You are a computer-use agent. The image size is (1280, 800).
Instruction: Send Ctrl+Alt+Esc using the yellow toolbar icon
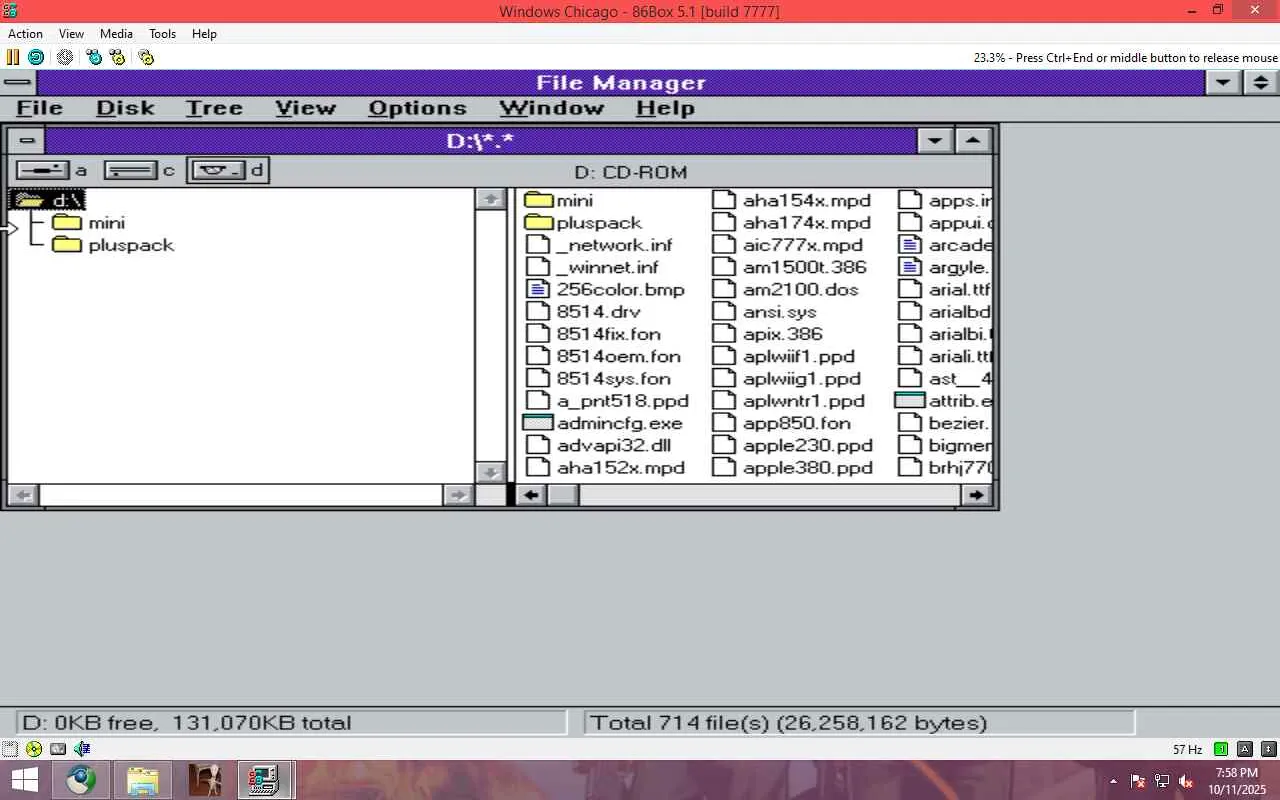(118, 57)
